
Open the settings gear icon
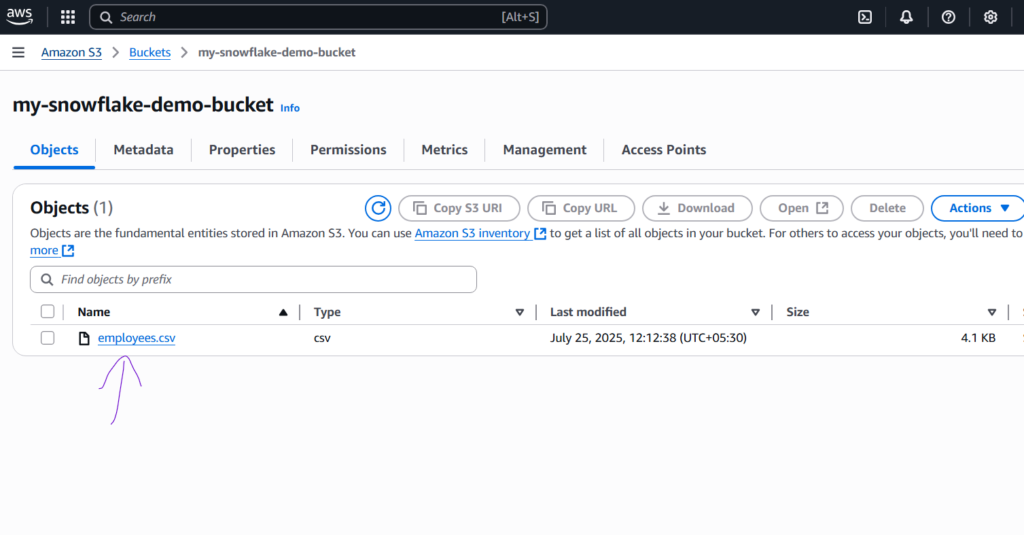[990, 17]
